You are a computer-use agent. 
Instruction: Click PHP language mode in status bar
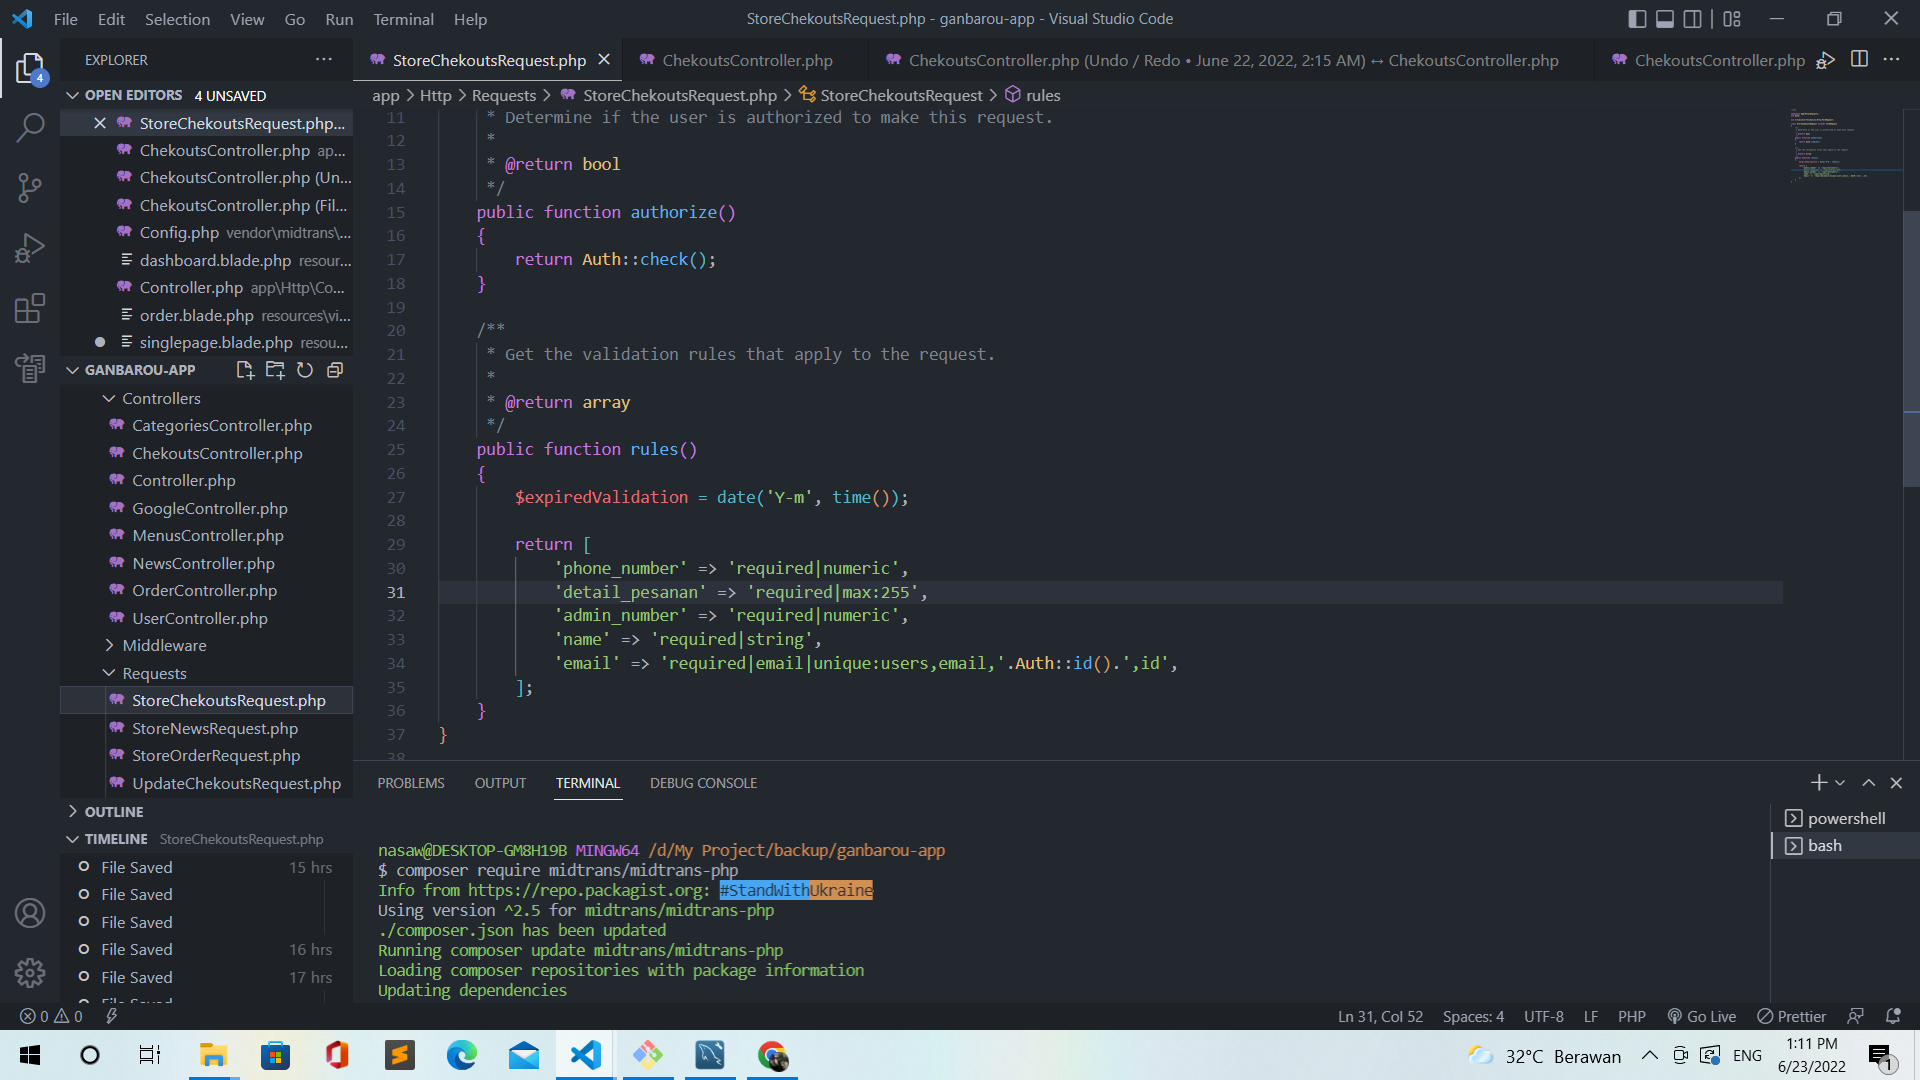(x=1631, y=1016)
